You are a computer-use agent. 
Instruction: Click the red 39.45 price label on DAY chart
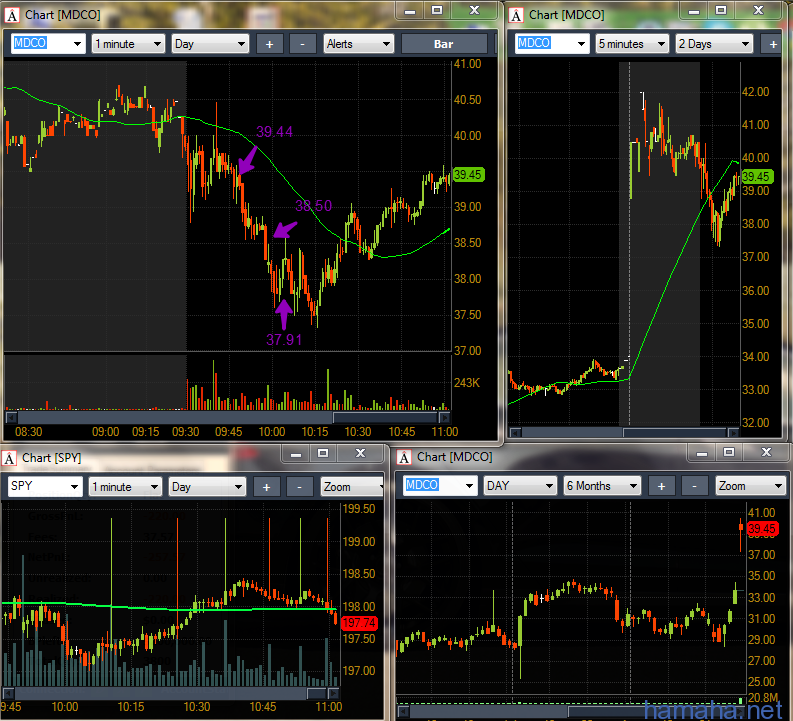pos(763,529)
